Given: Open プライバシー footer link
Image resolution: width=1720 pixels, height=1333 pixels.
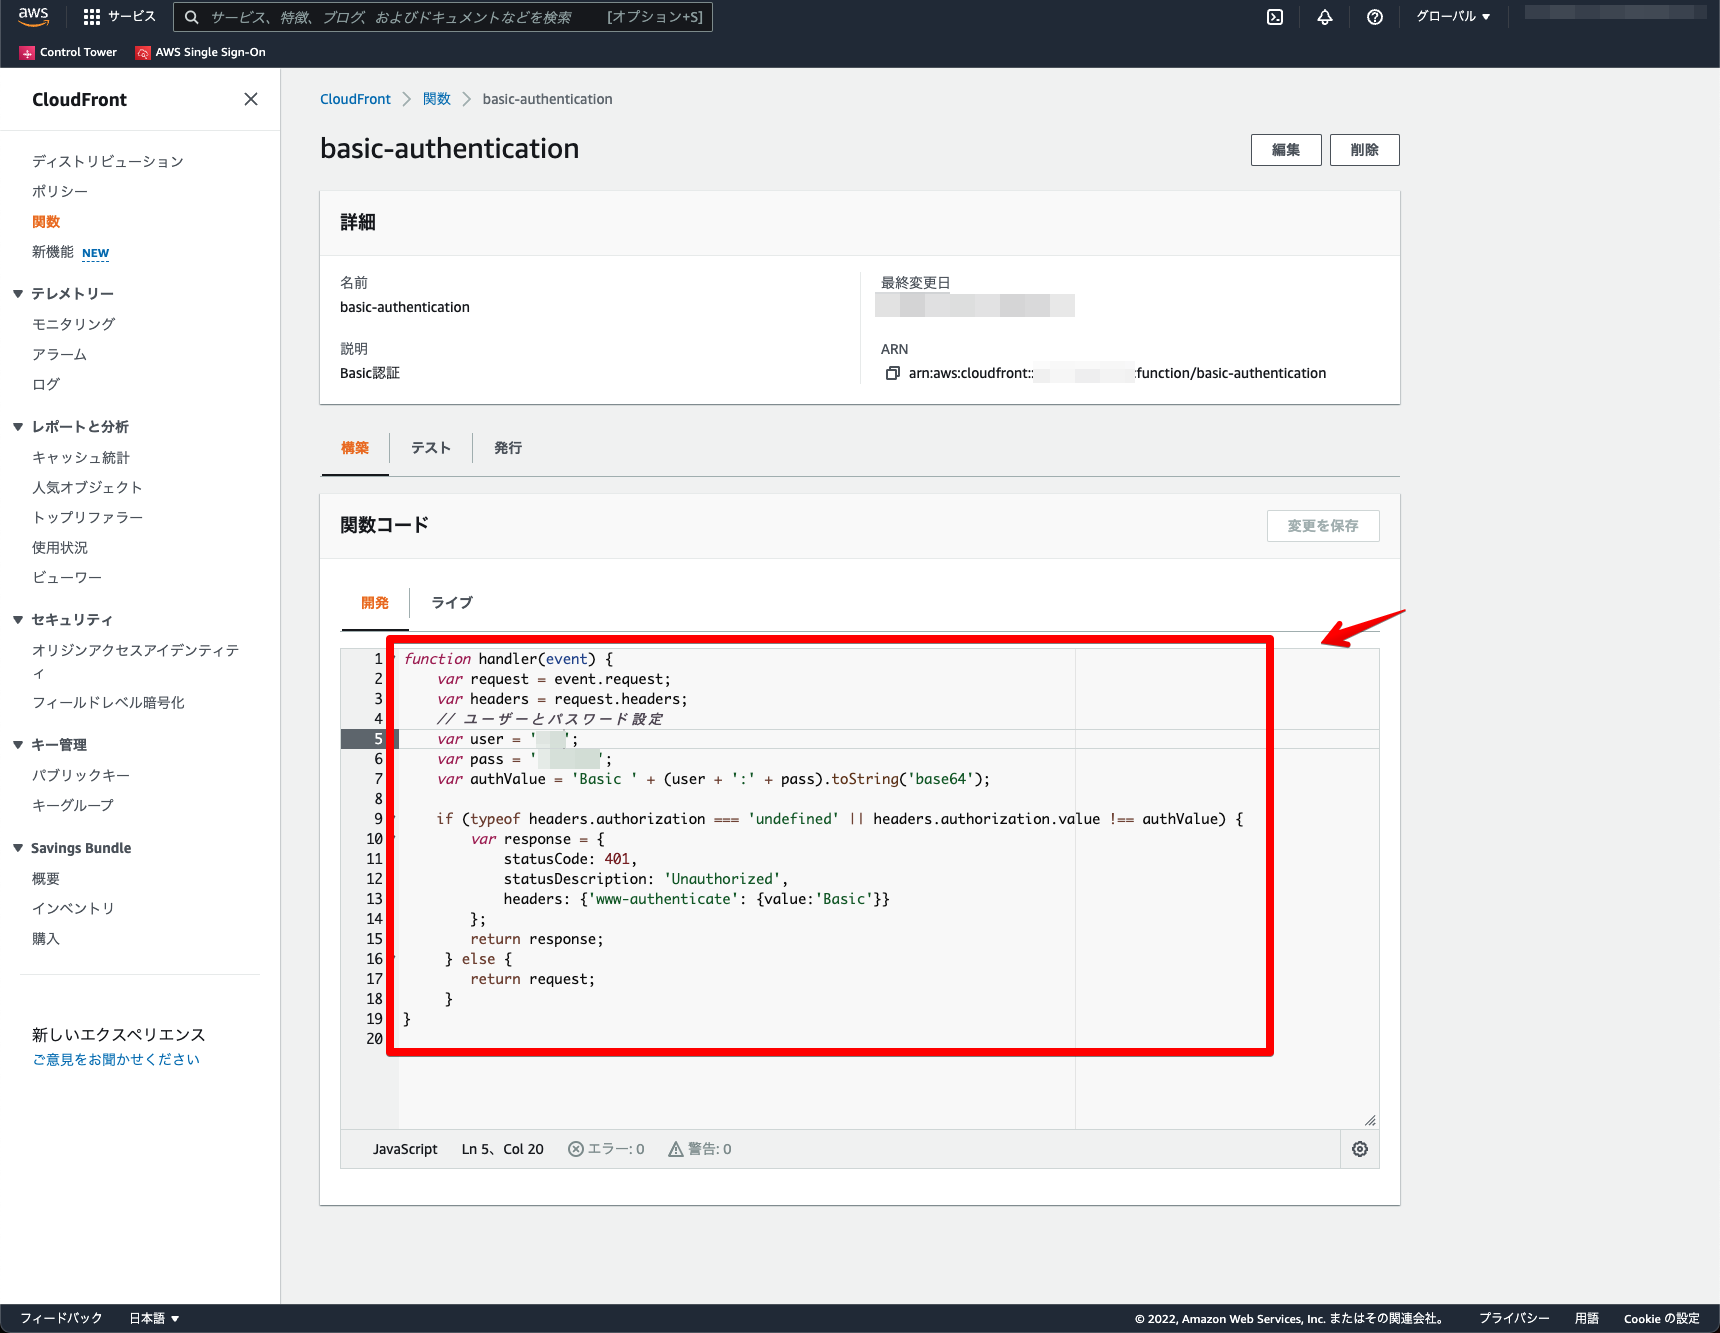Looking at the screenshot, I should click(x=1514, y=1318).
